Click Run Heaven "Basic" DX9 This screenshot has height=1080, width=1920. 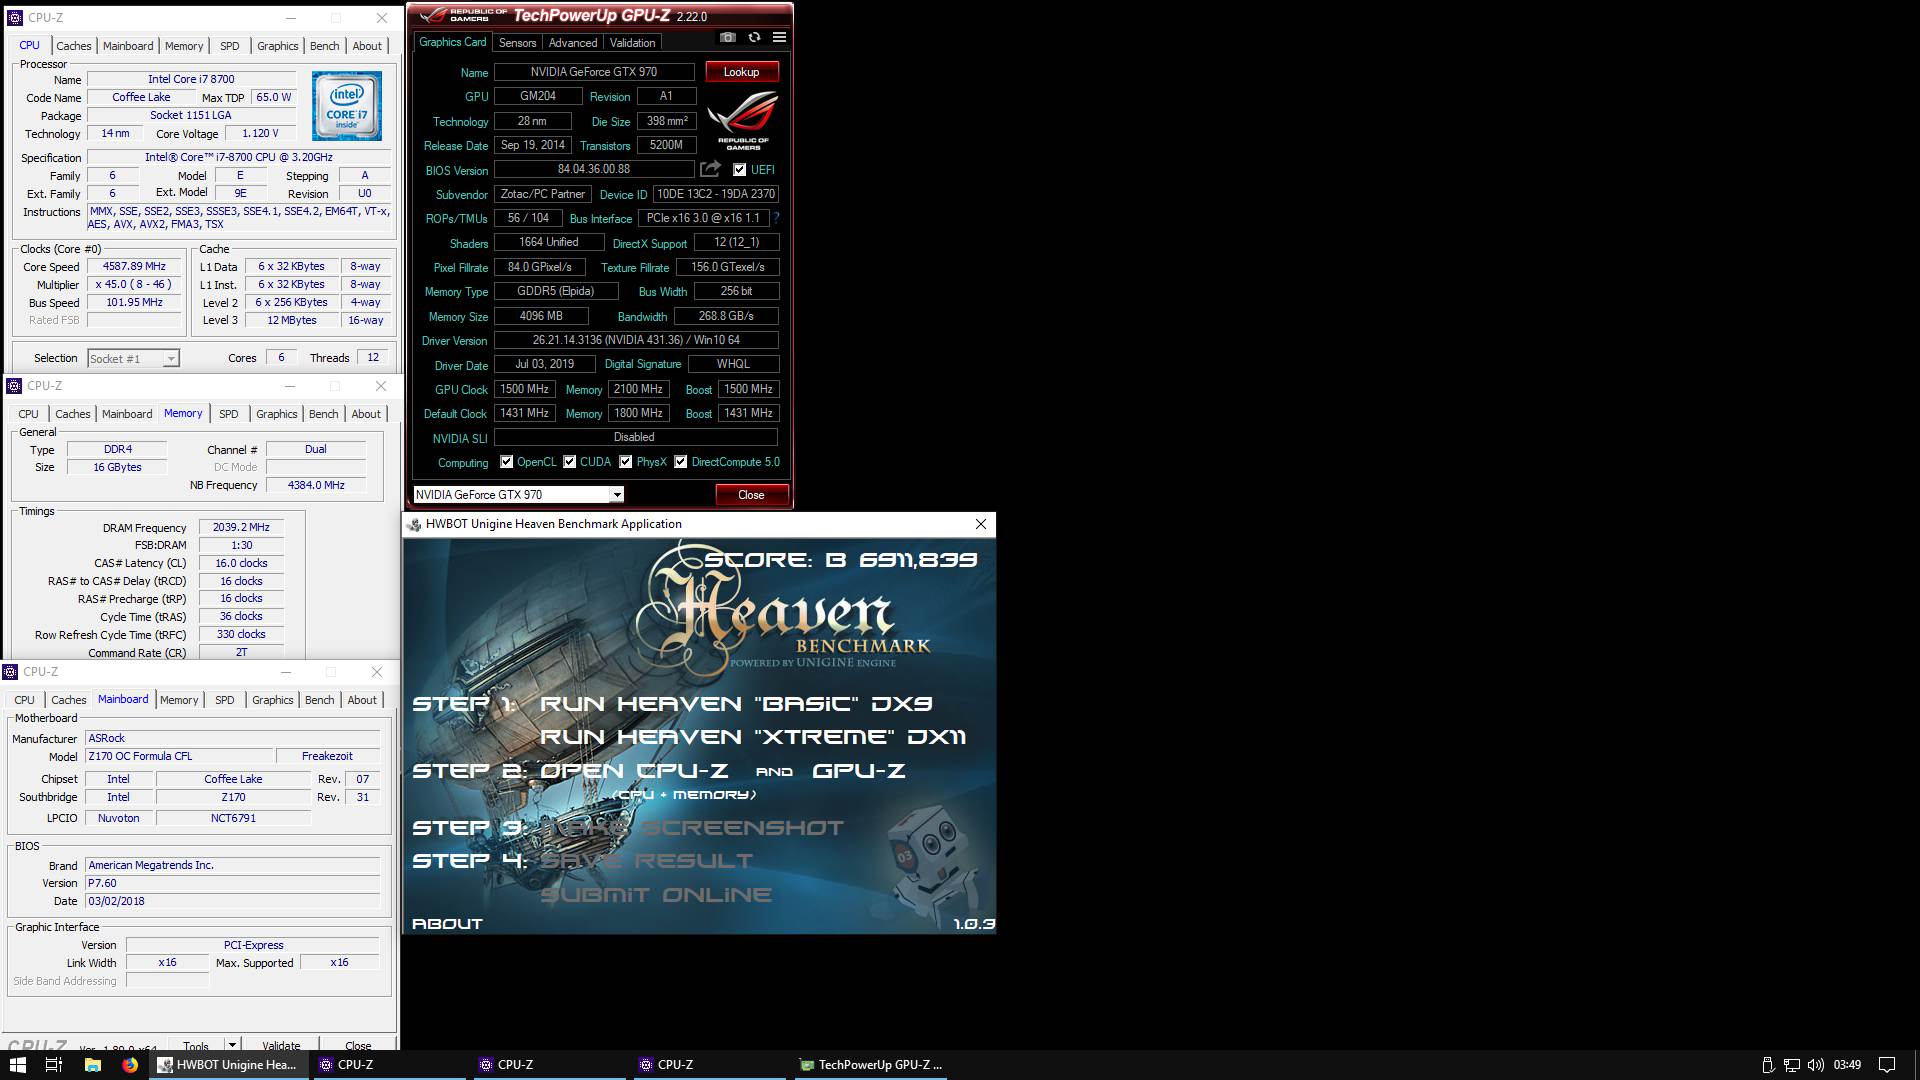736,704
